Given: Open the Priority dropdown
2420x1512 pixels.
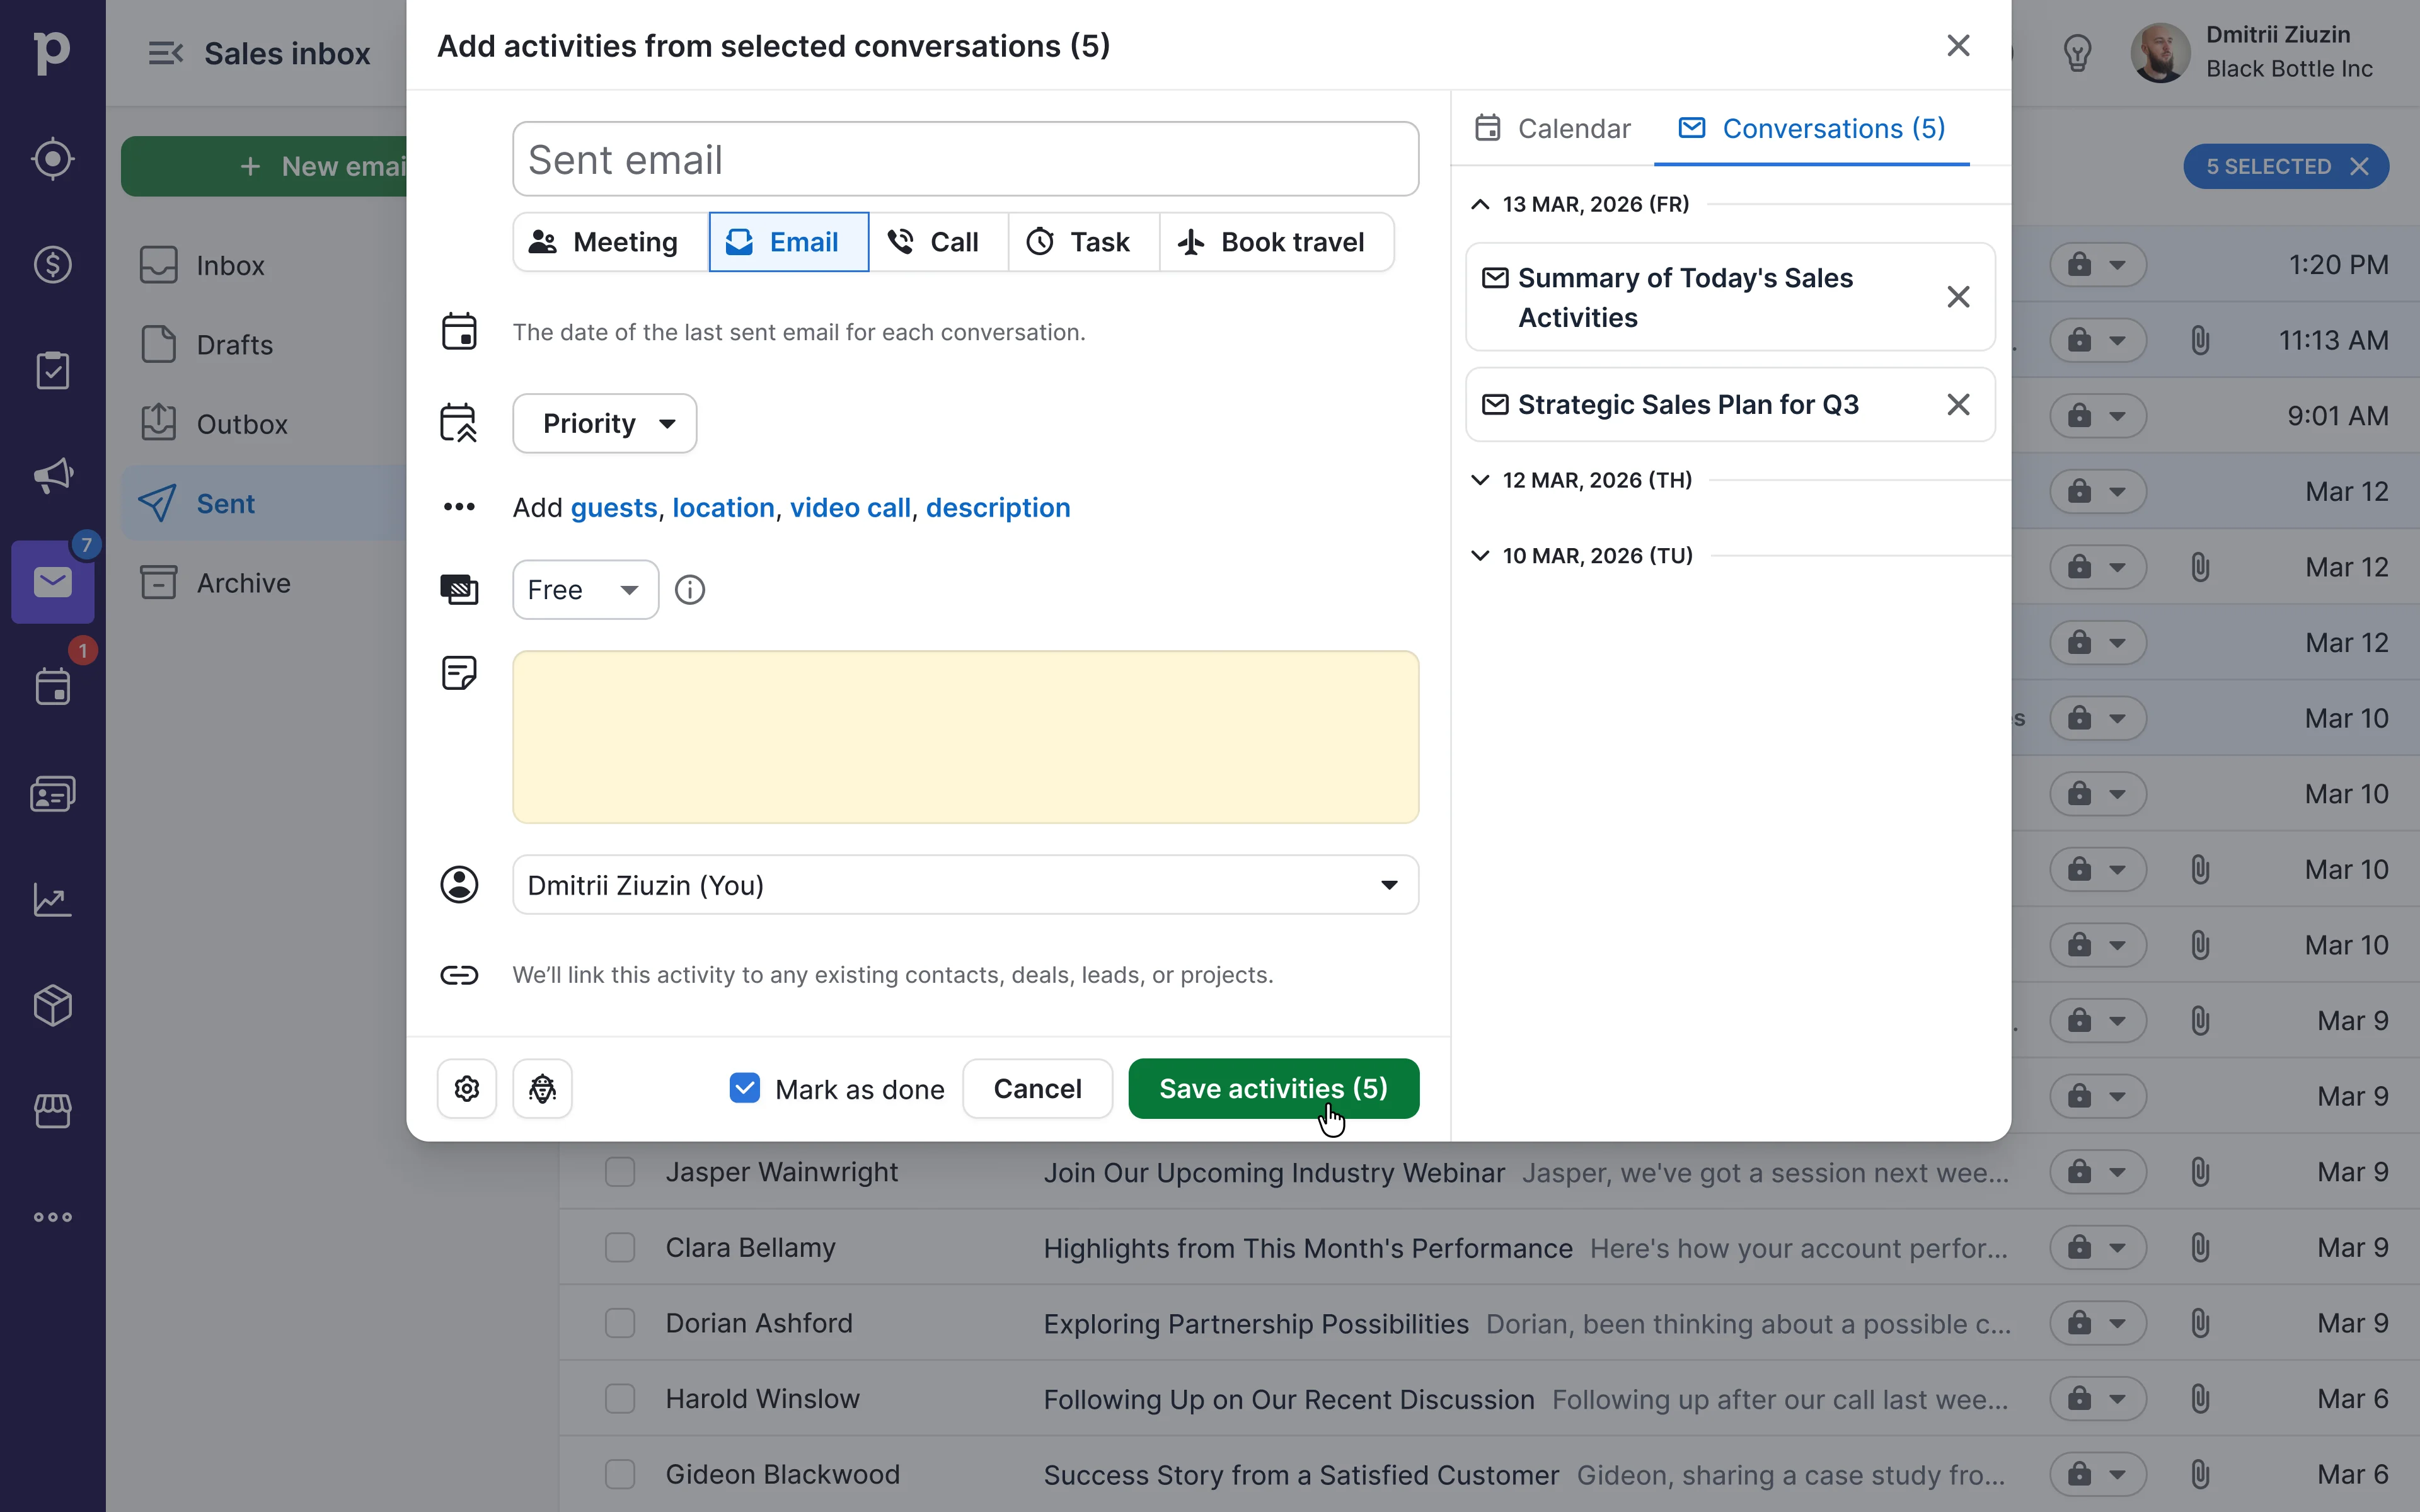Looking at the screenshot, I should [605, 423].
